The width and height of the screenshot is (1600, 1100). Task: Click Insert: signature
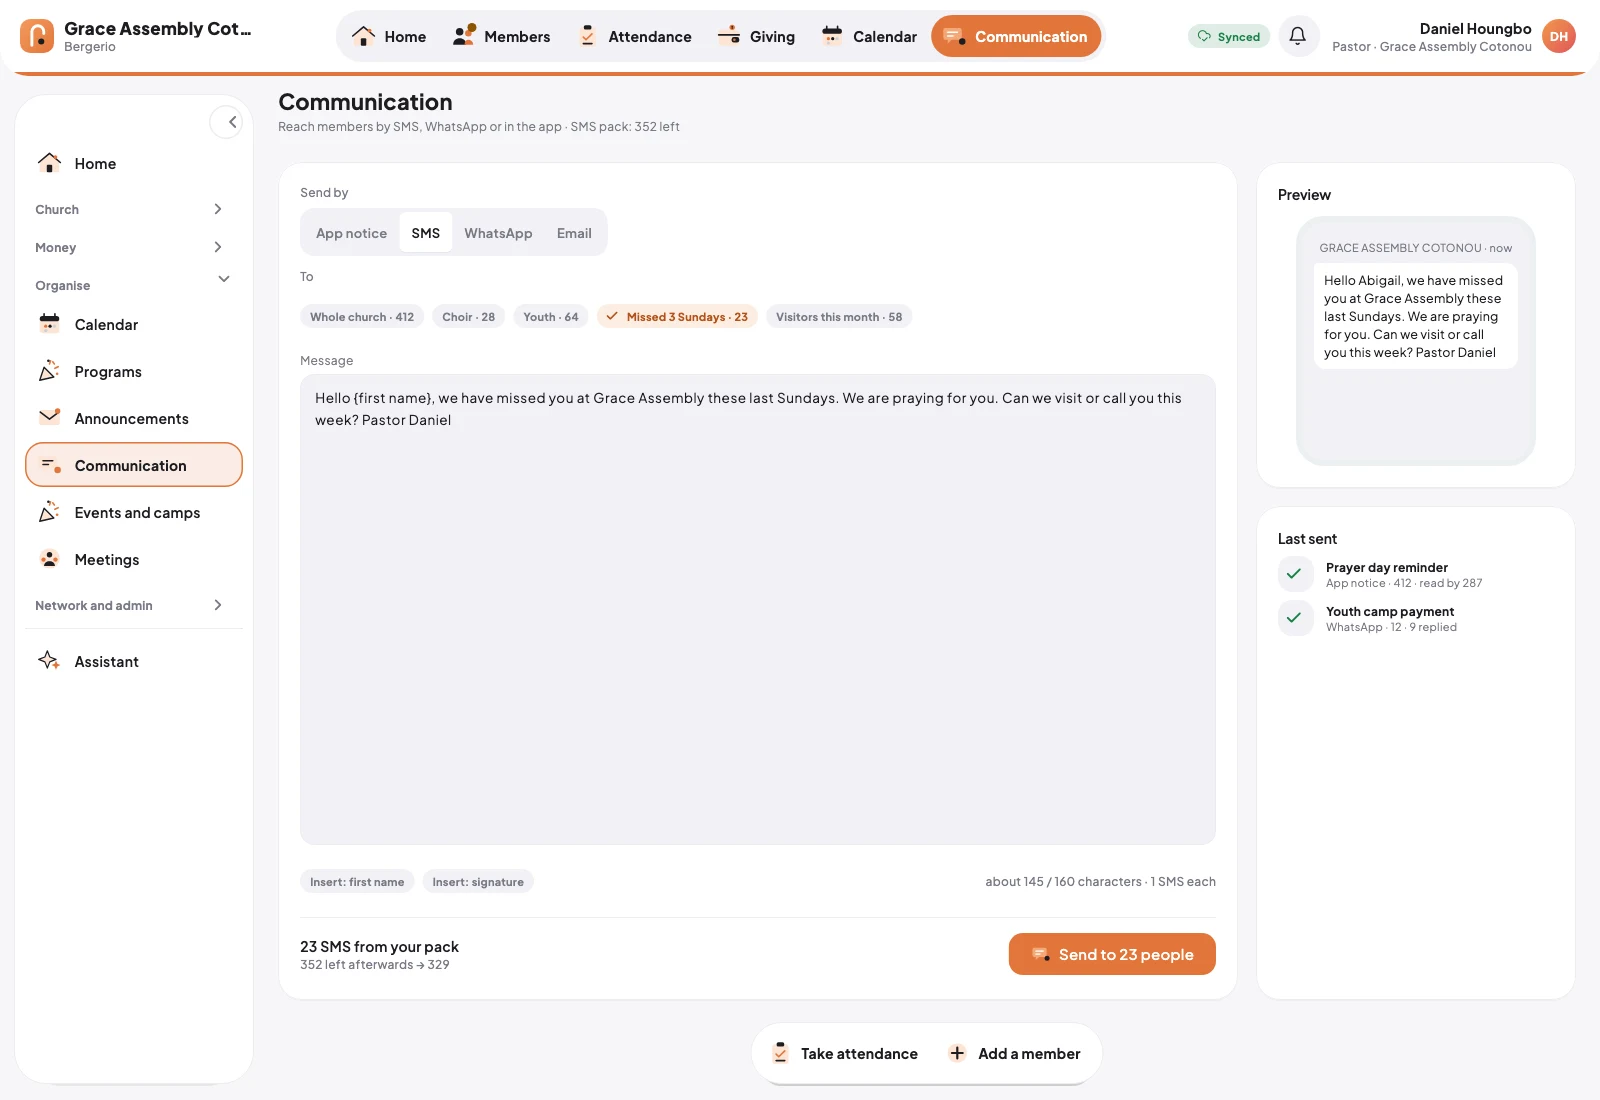[x=478, y=882]
